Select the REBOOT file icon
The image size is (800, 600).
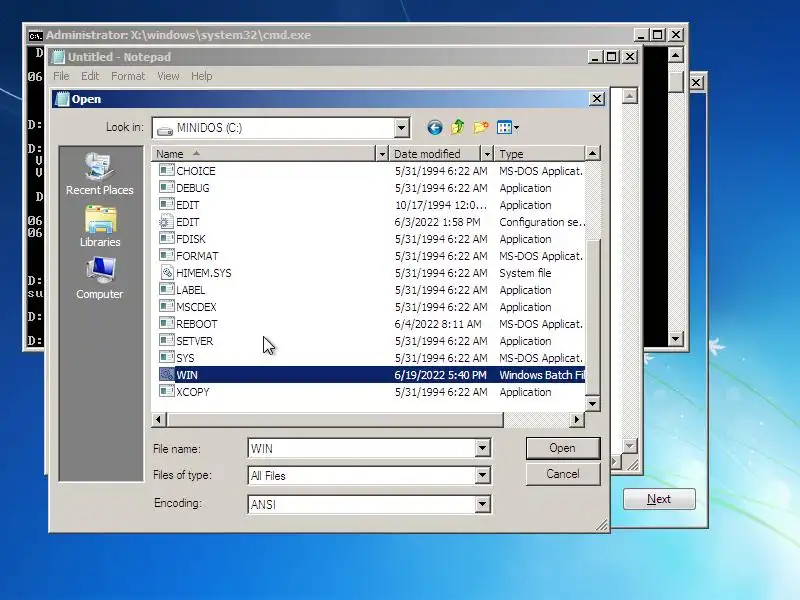coord(166,323)
